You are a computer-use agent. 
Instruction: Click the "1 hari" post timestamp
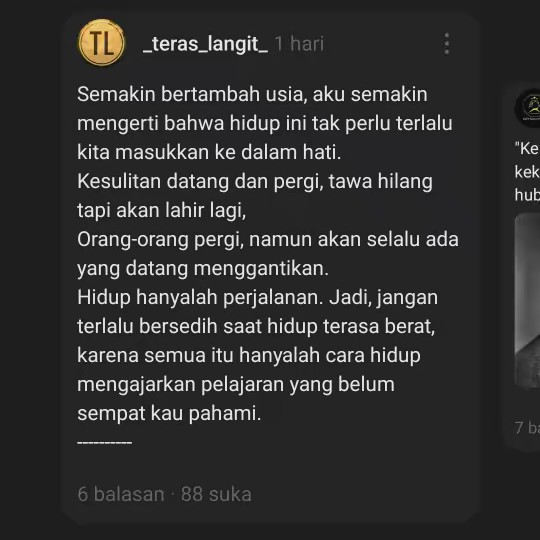[299, 44]
